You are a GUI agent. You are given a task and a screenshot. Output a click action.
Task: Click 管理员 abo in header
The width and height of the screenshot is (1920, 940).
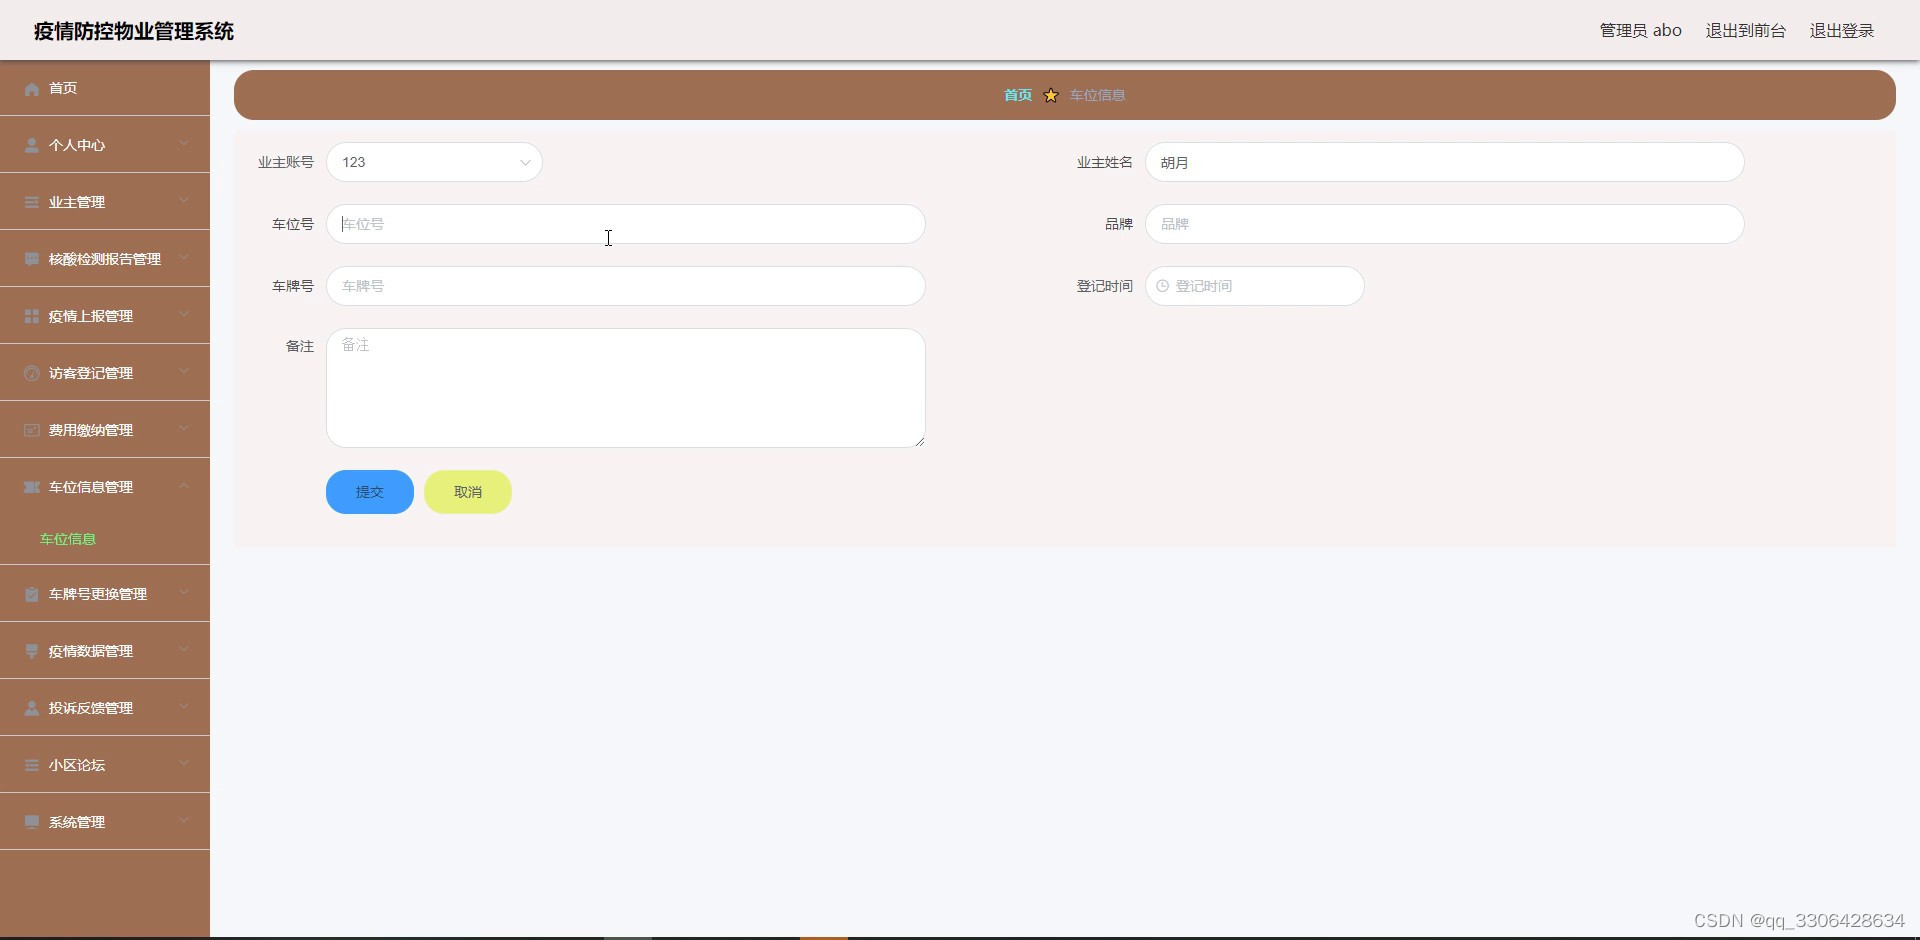click(x=1641, y=31)
